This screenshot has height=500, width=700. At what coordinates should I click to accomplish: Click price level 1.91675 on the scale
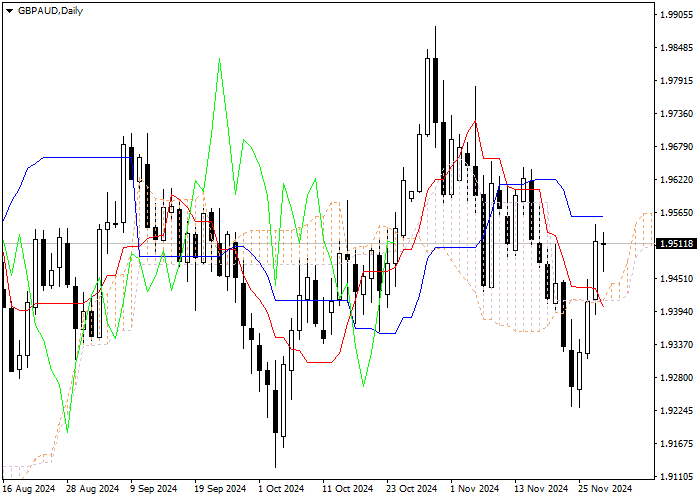[676, 444]
